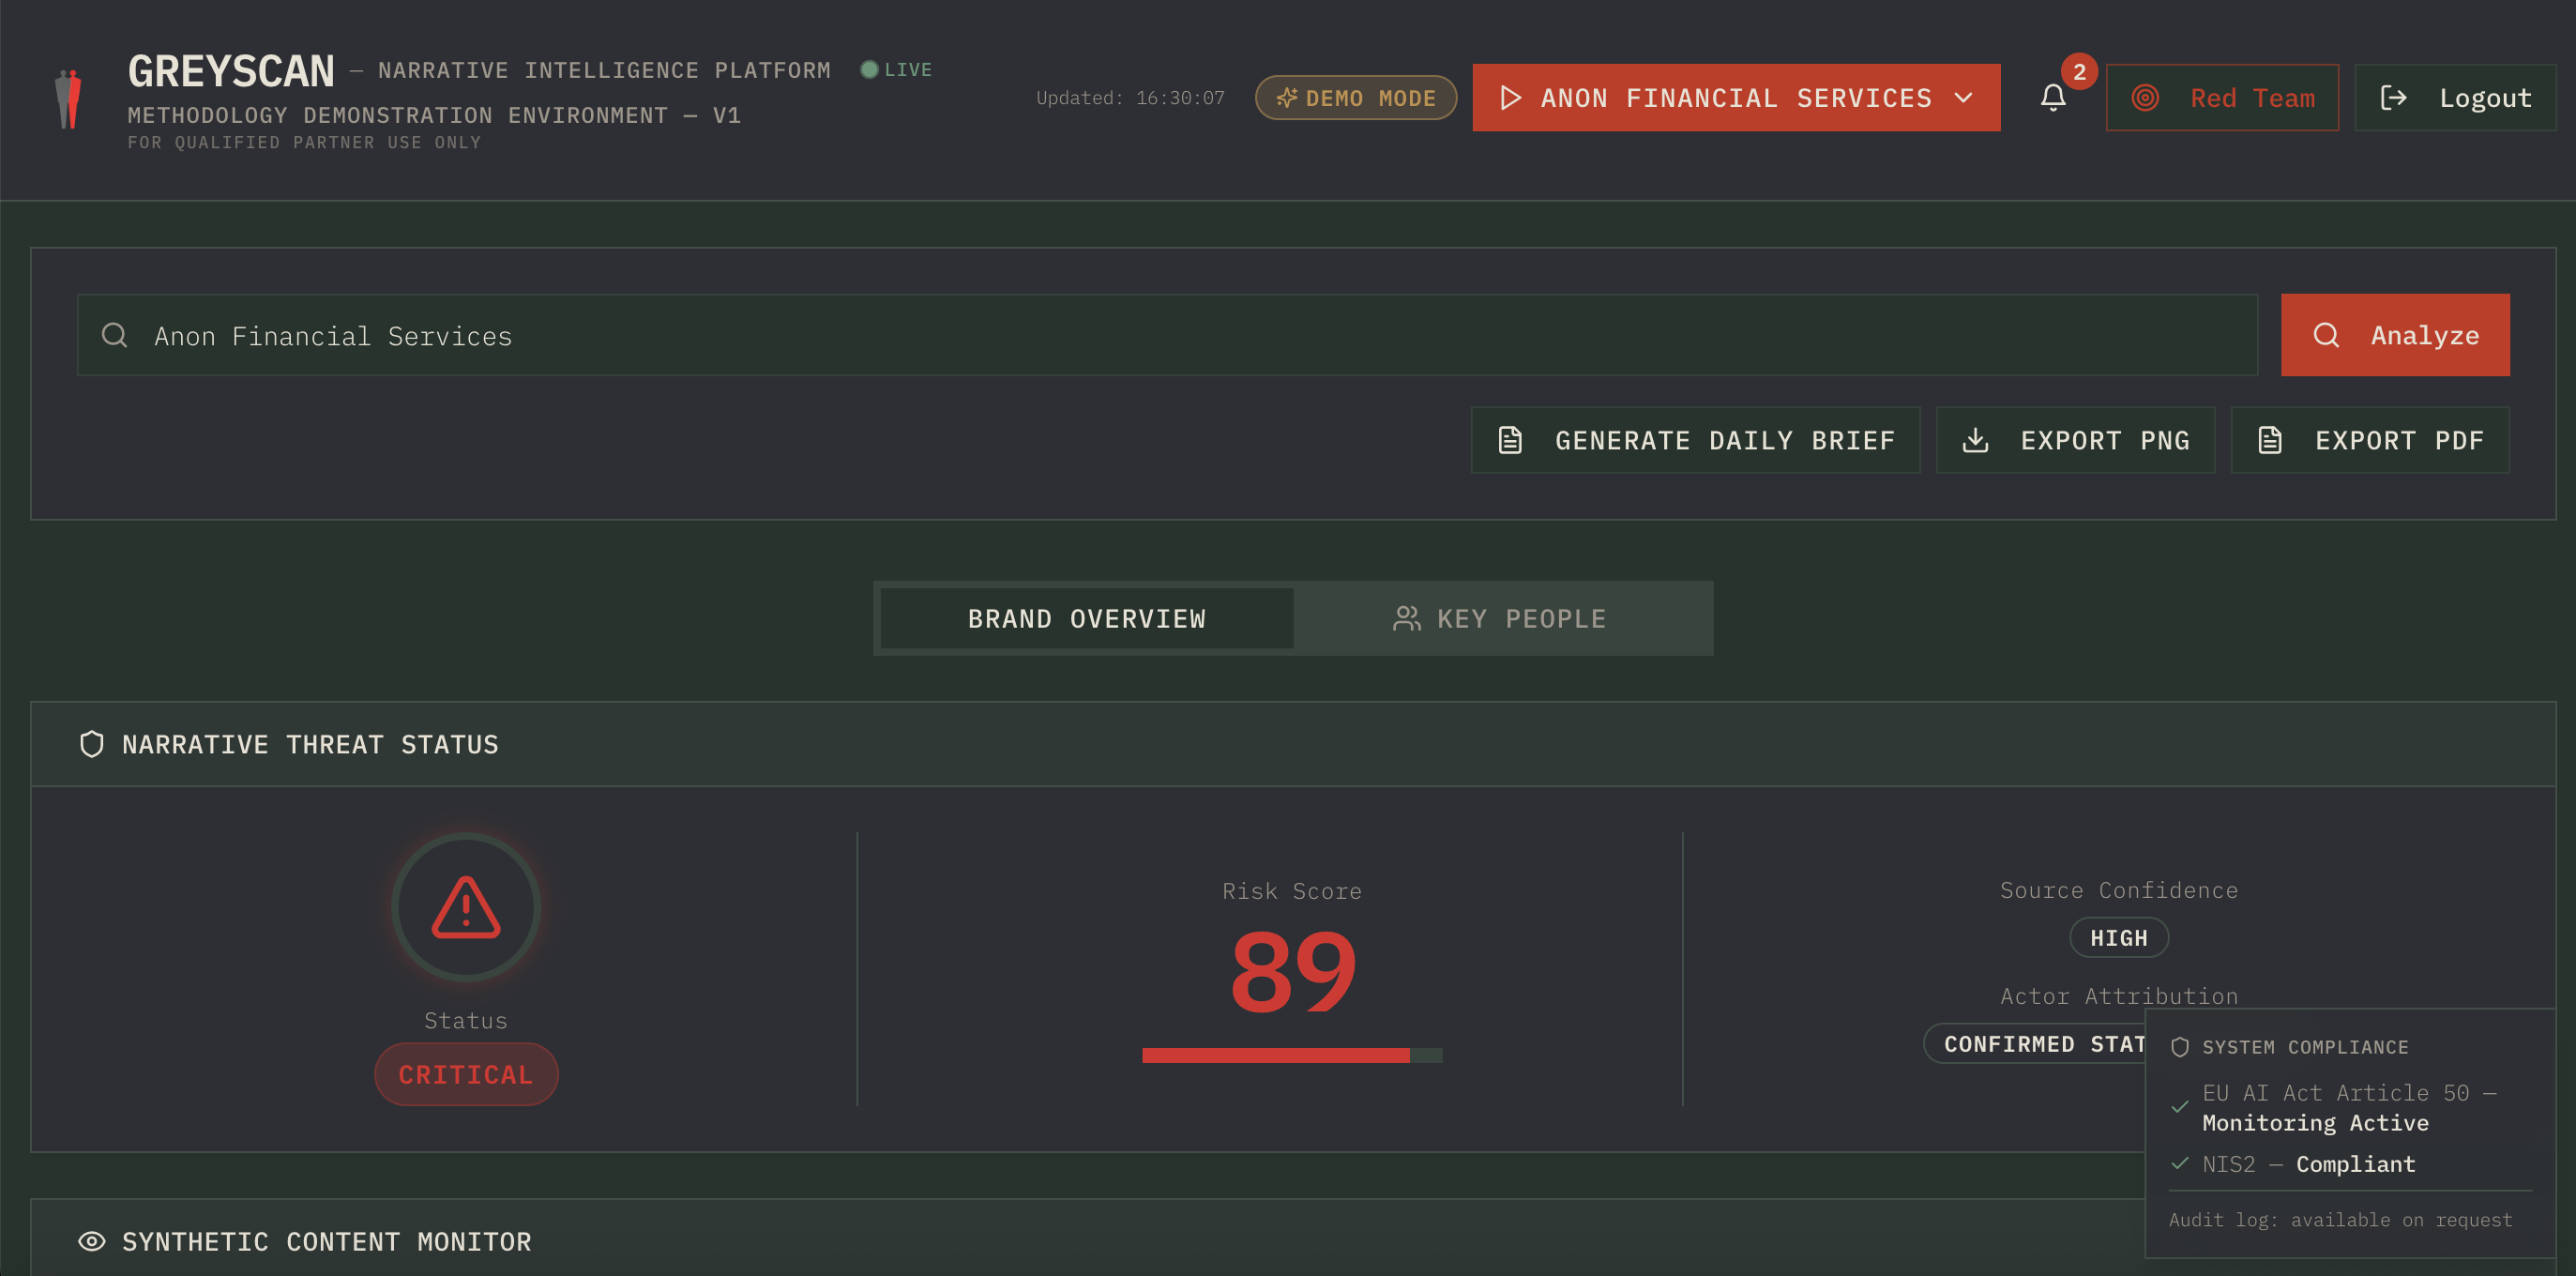Click the green LIVE status dot
Viewport: 2576px width, 1276px height.
pyautogui.click(x=869, y=69)
